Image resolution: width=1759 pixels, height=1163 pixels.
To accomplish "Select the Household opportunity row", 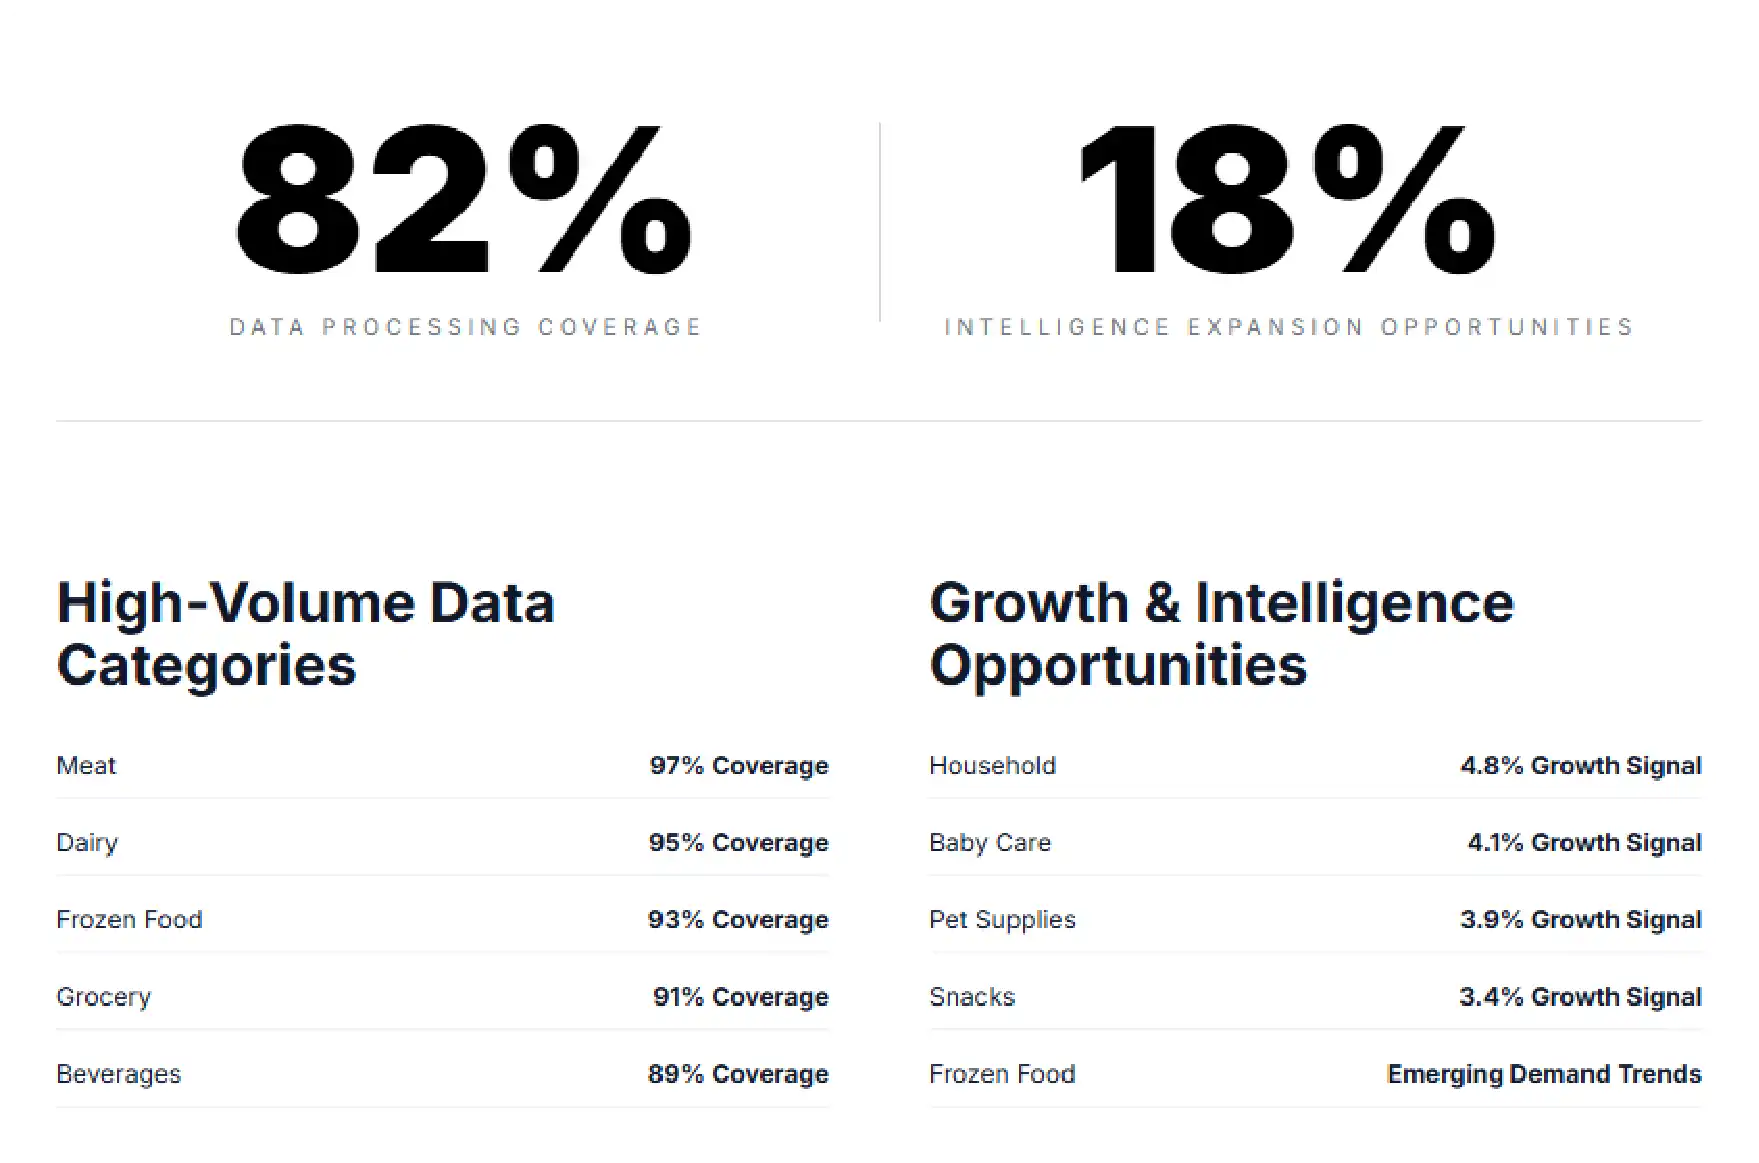I will (1315, 765).
